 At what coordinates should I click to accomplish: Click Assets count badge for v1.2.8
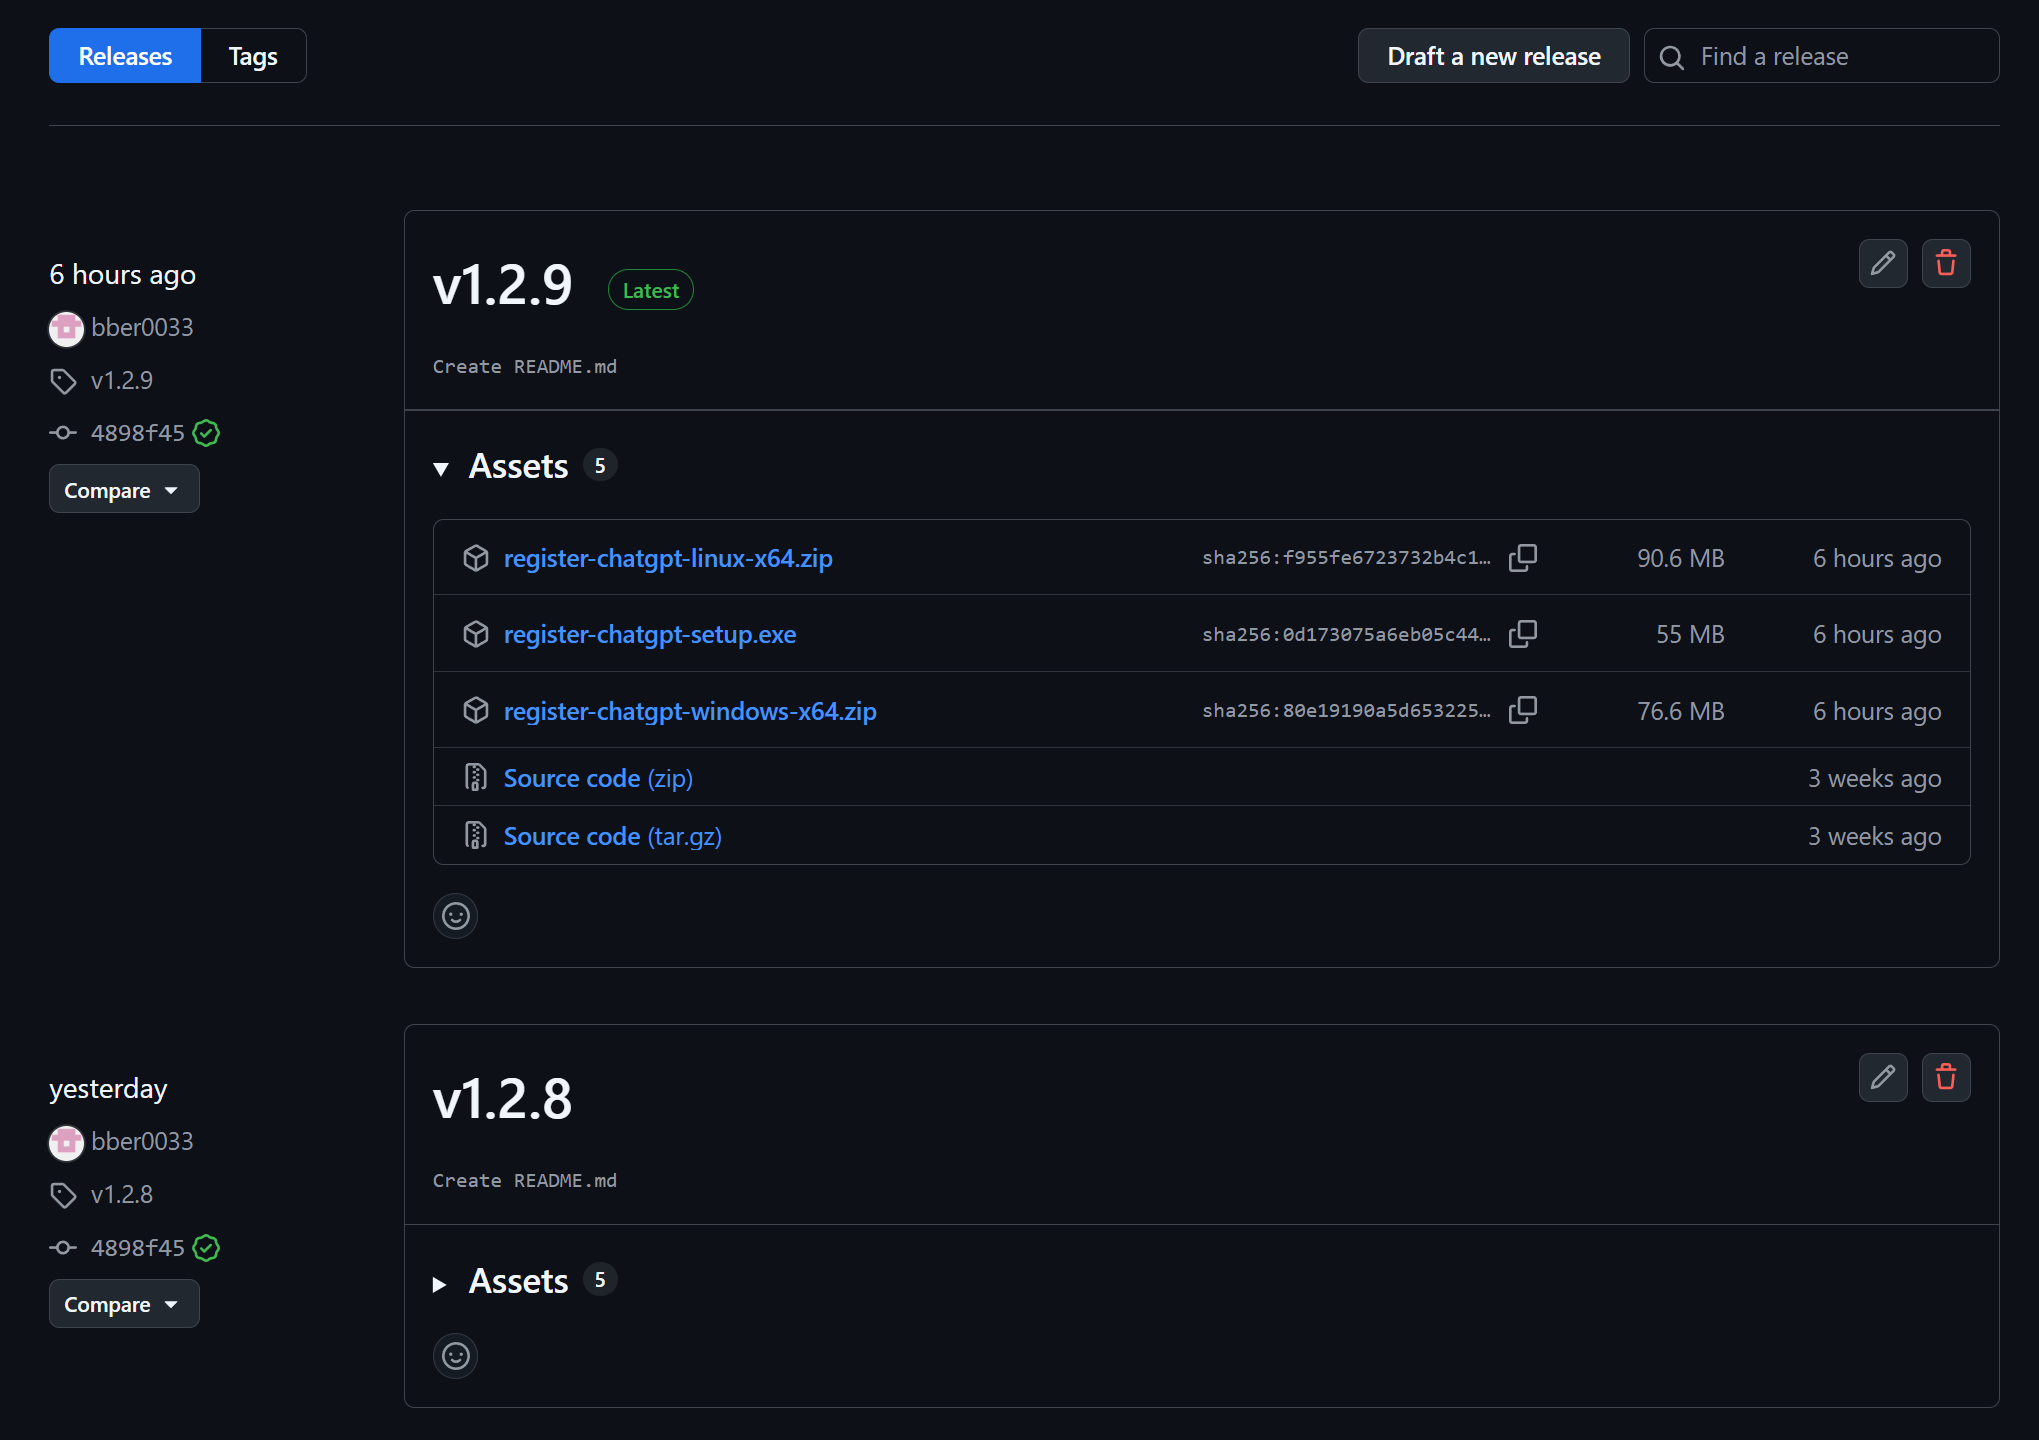coord(600,1280)
